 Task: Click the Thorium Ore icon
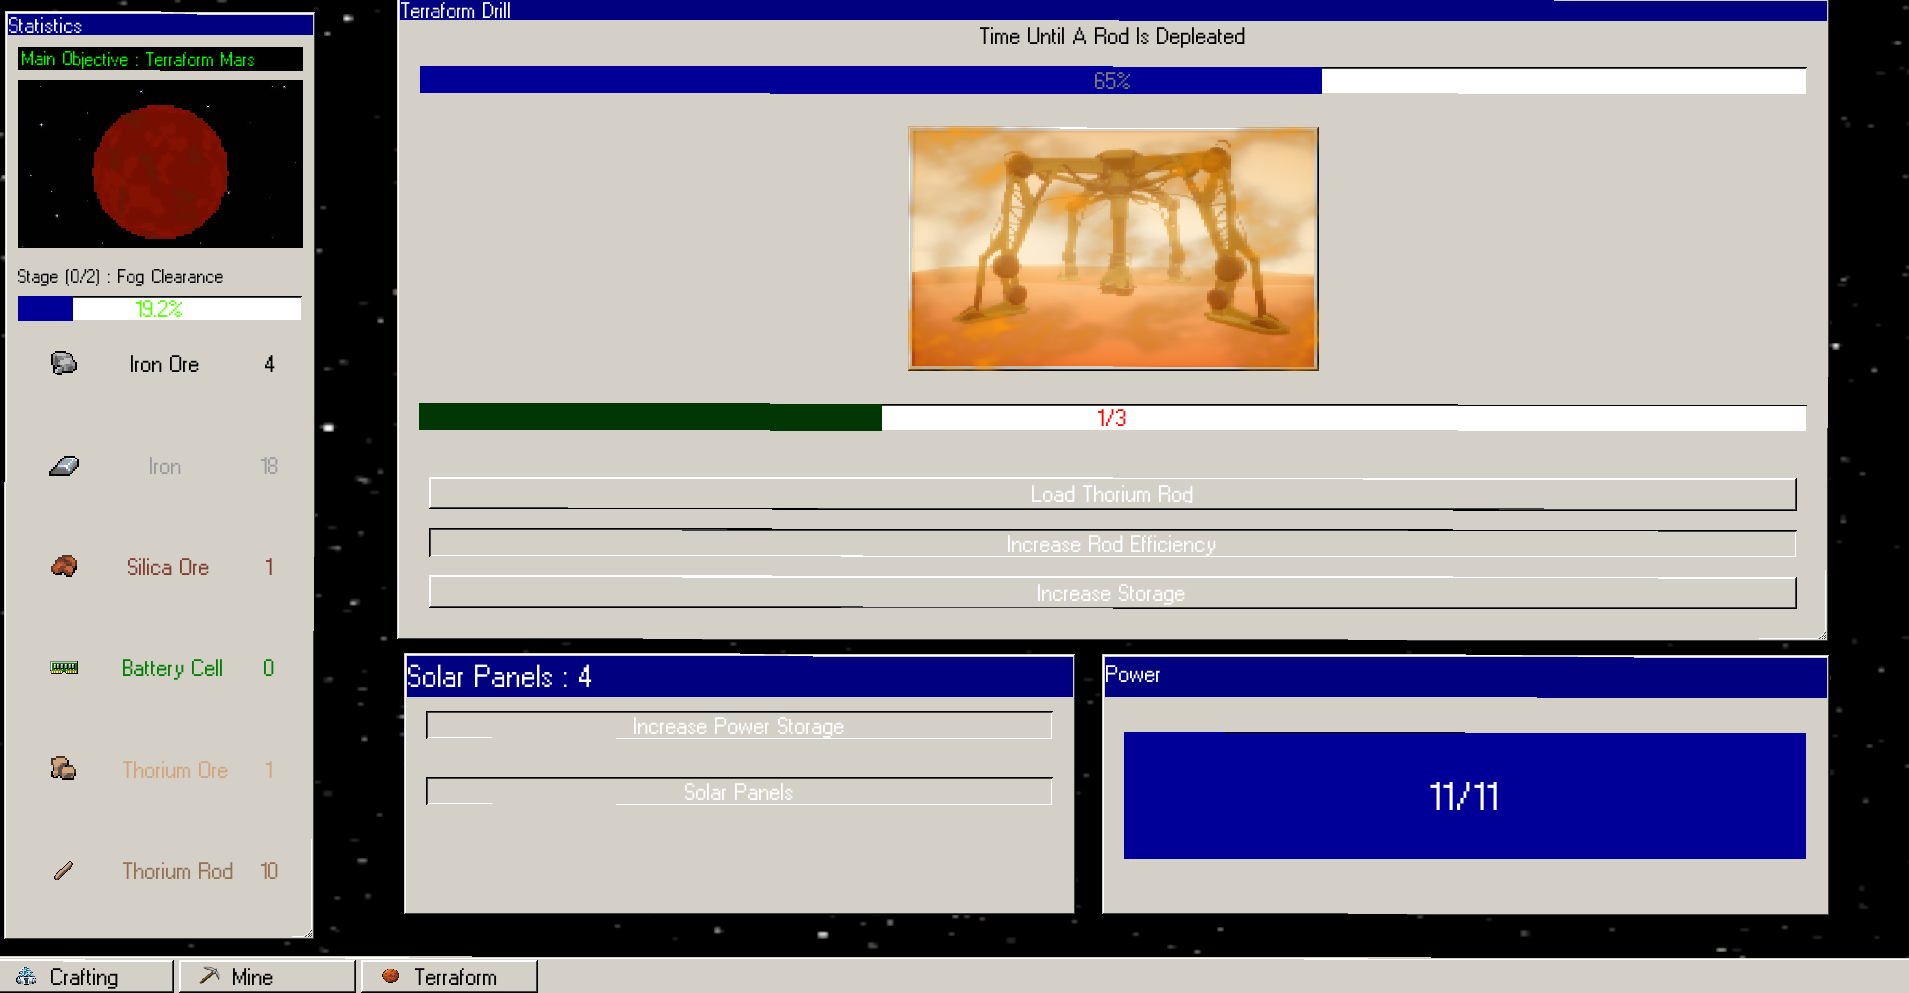[64, 769]
